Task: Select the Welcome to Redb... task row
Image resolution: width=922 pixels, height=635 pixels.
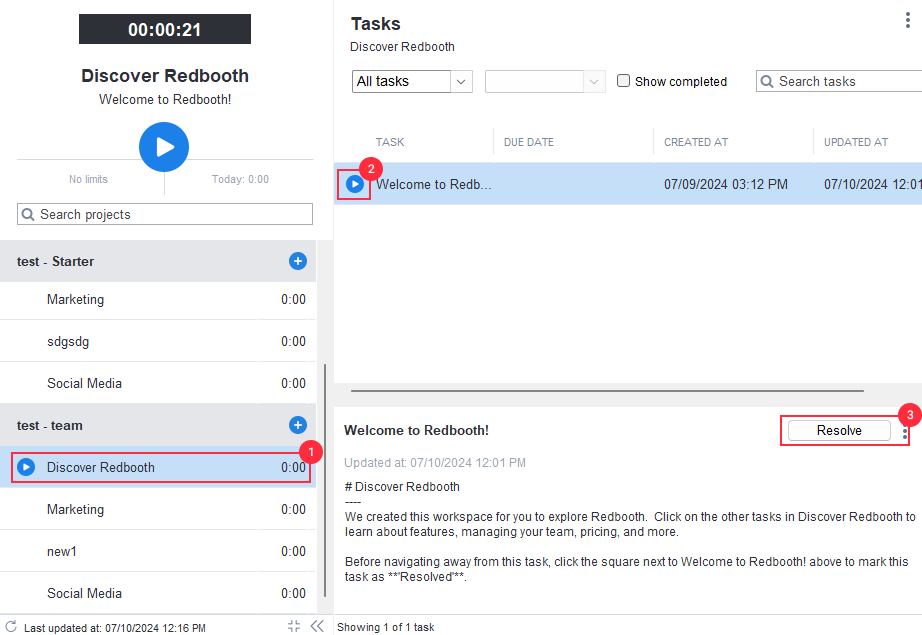Action: pyautogui.click(x=628, y=184)
